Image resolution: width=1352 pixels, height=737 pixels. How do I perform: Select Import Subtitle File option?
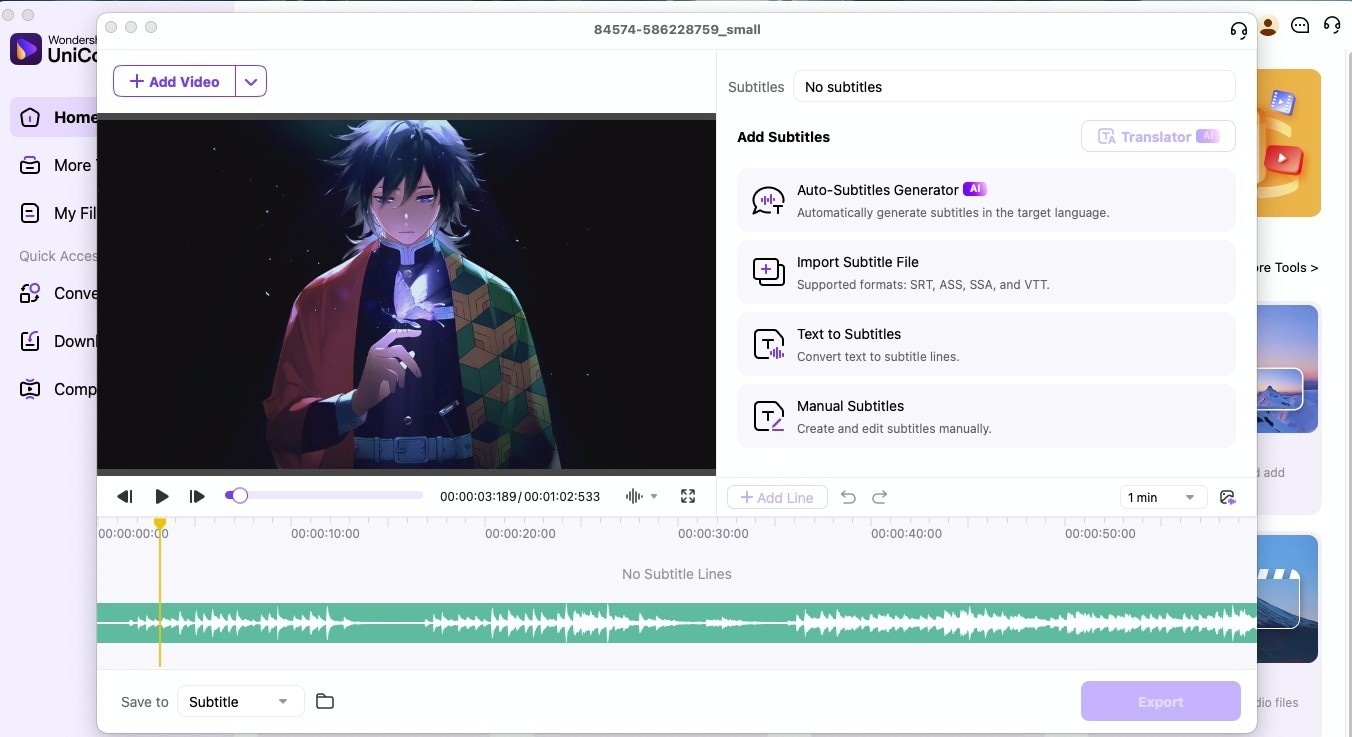tap(986, 272)
